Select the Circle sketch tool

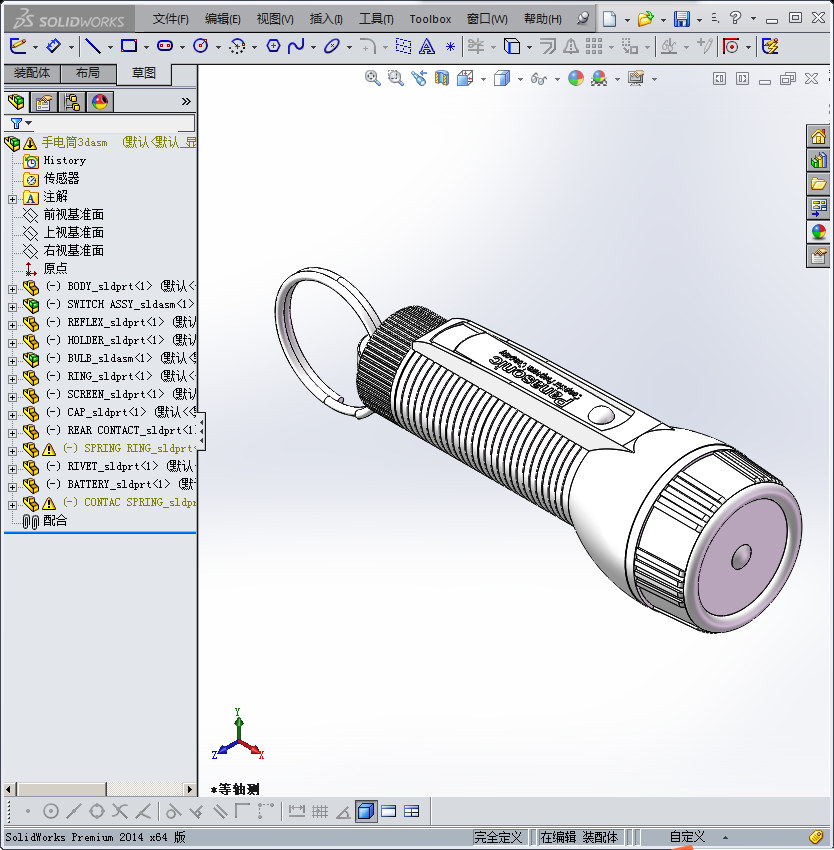[201, 46]
